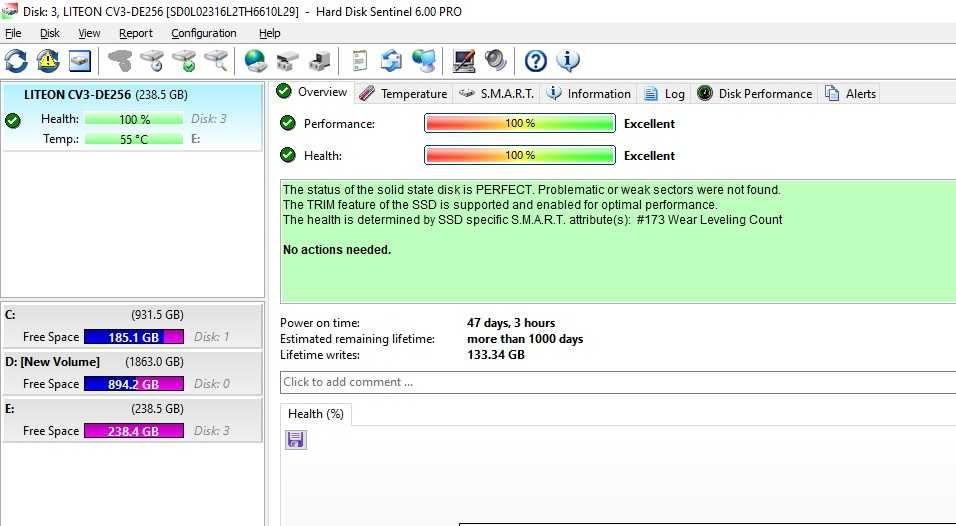Click the 'Excellent' label next to Health
956x526 pixels.
click(649, 155)
